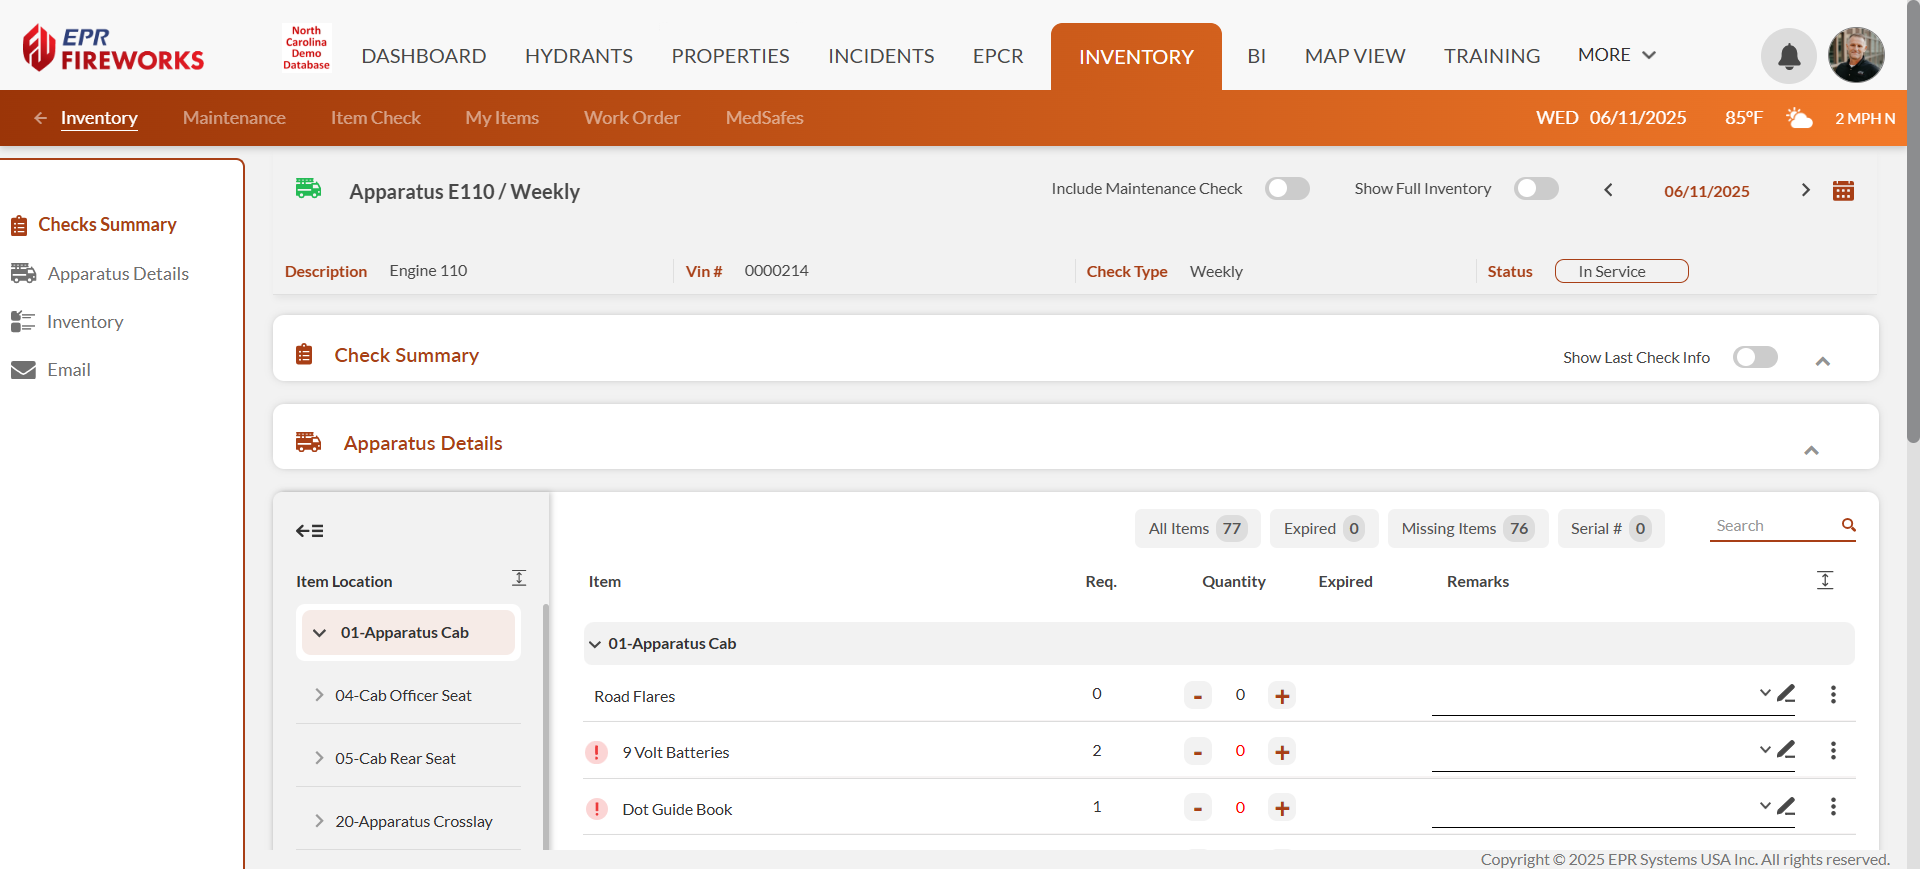Click the Apparatus Details sidebar link
The width and height of the screenshot is (1920, 869).
point(118,274)
